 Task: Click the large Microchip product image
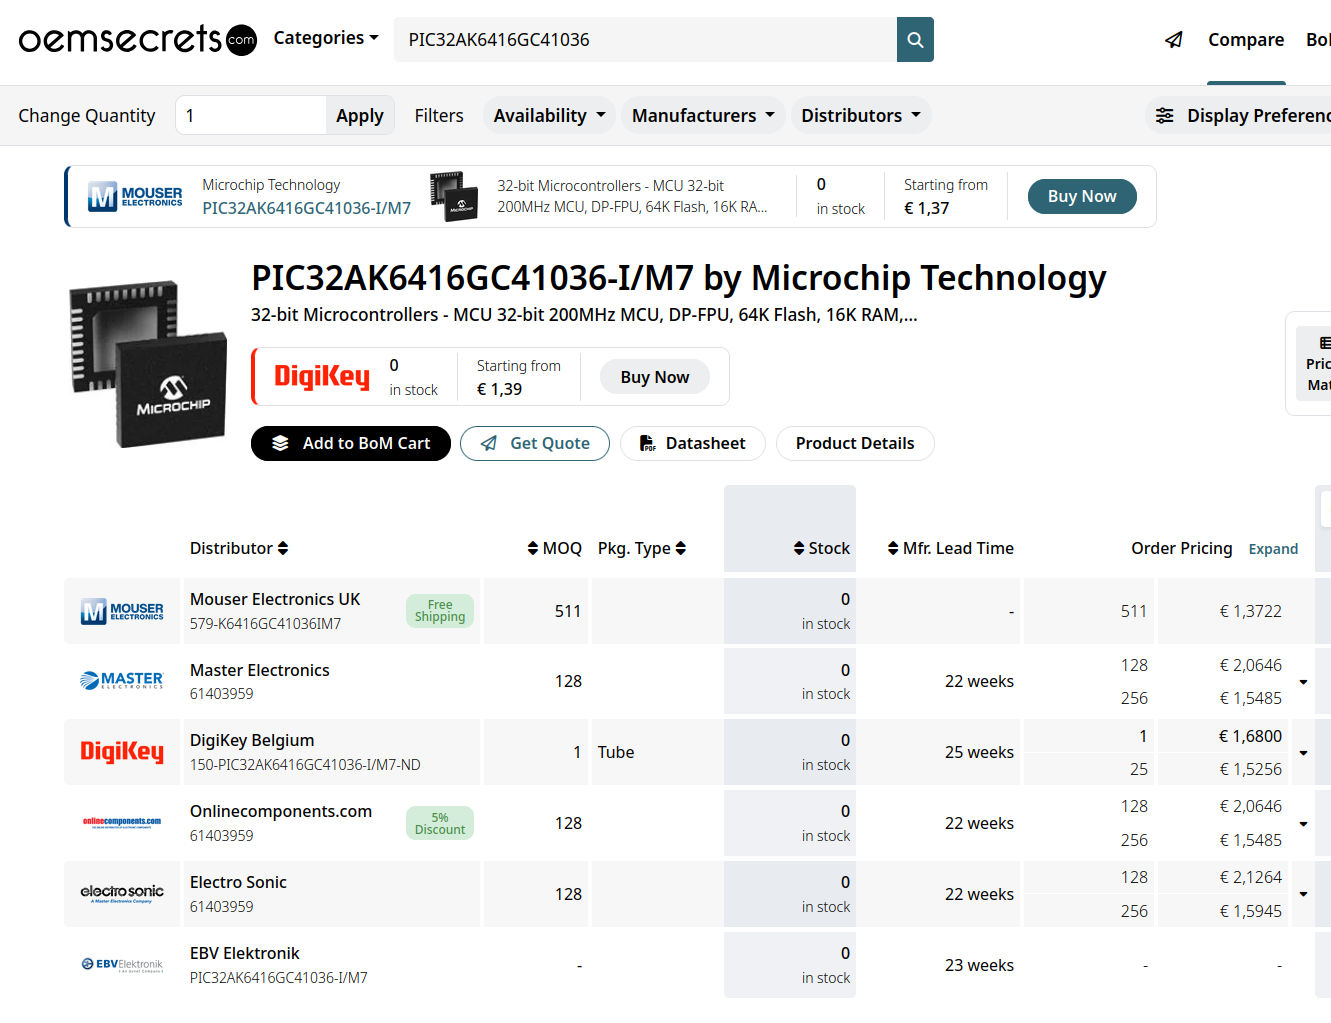click(x=148, y=362)
